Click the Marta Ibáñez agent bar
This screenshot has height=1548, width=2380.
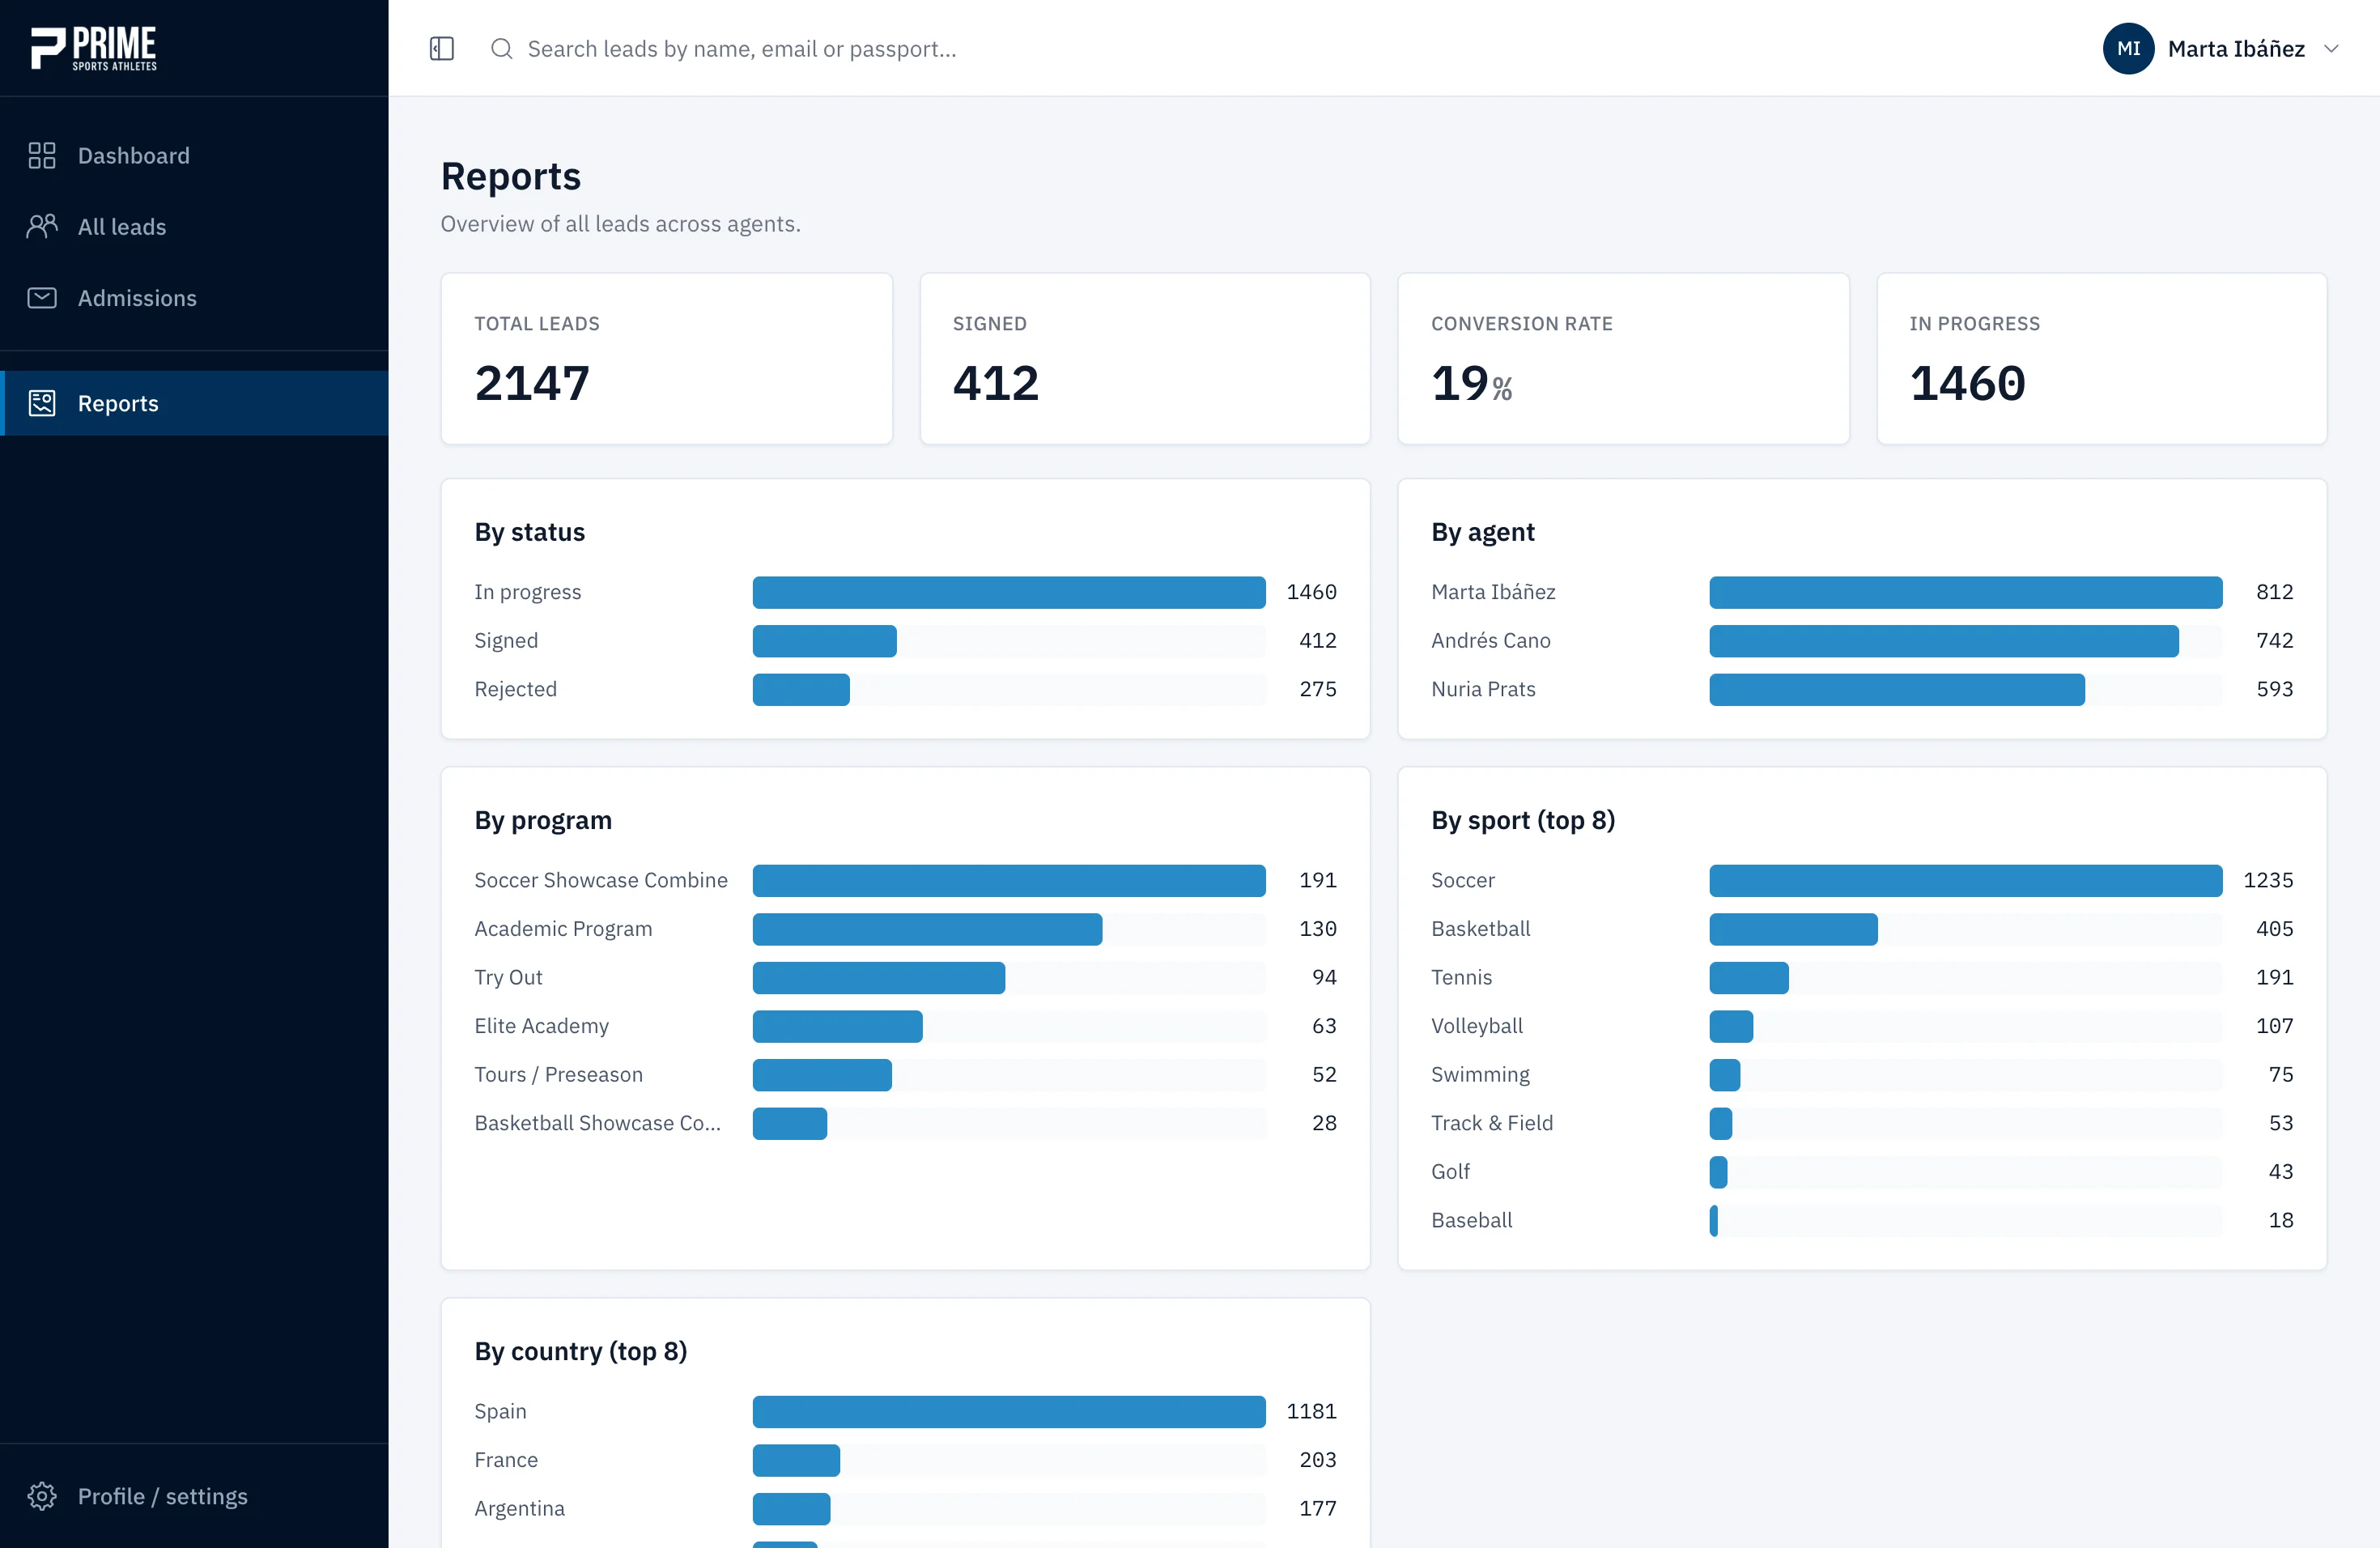point(1966,592)
